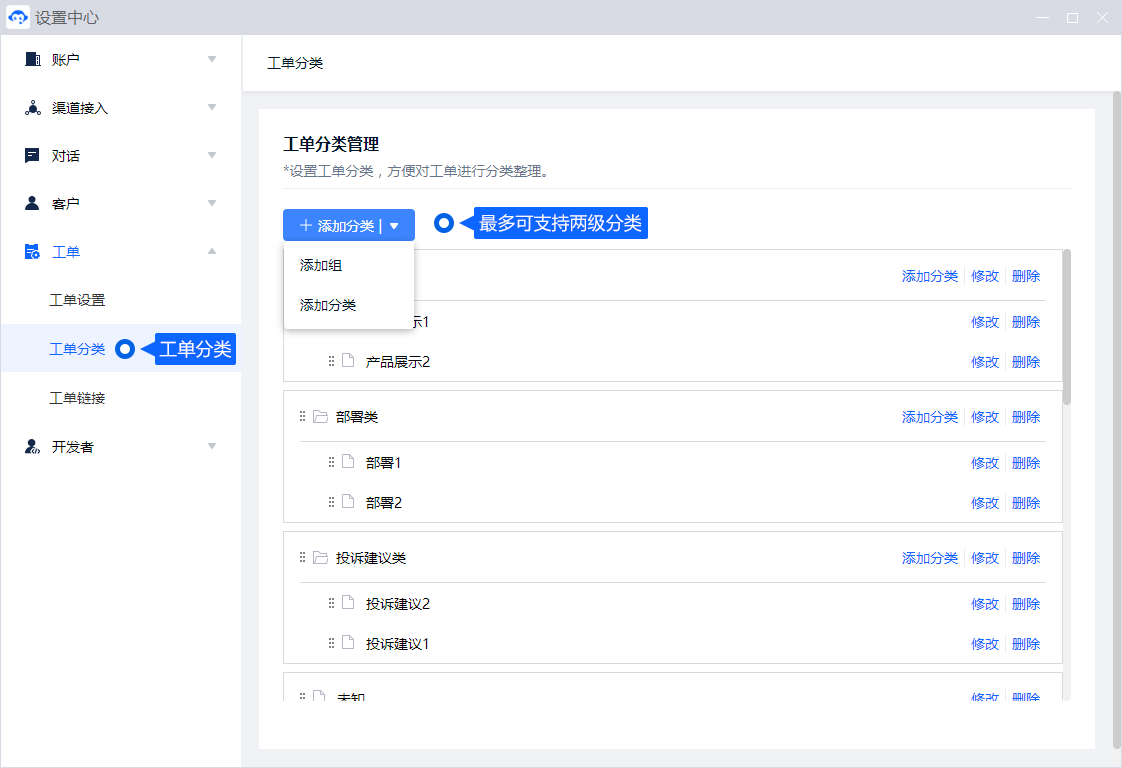The height and width of the screenshot is (768, 1122).
Task: Click the 工单 ticket icon in sidebar
Action: tap(32, 252)
